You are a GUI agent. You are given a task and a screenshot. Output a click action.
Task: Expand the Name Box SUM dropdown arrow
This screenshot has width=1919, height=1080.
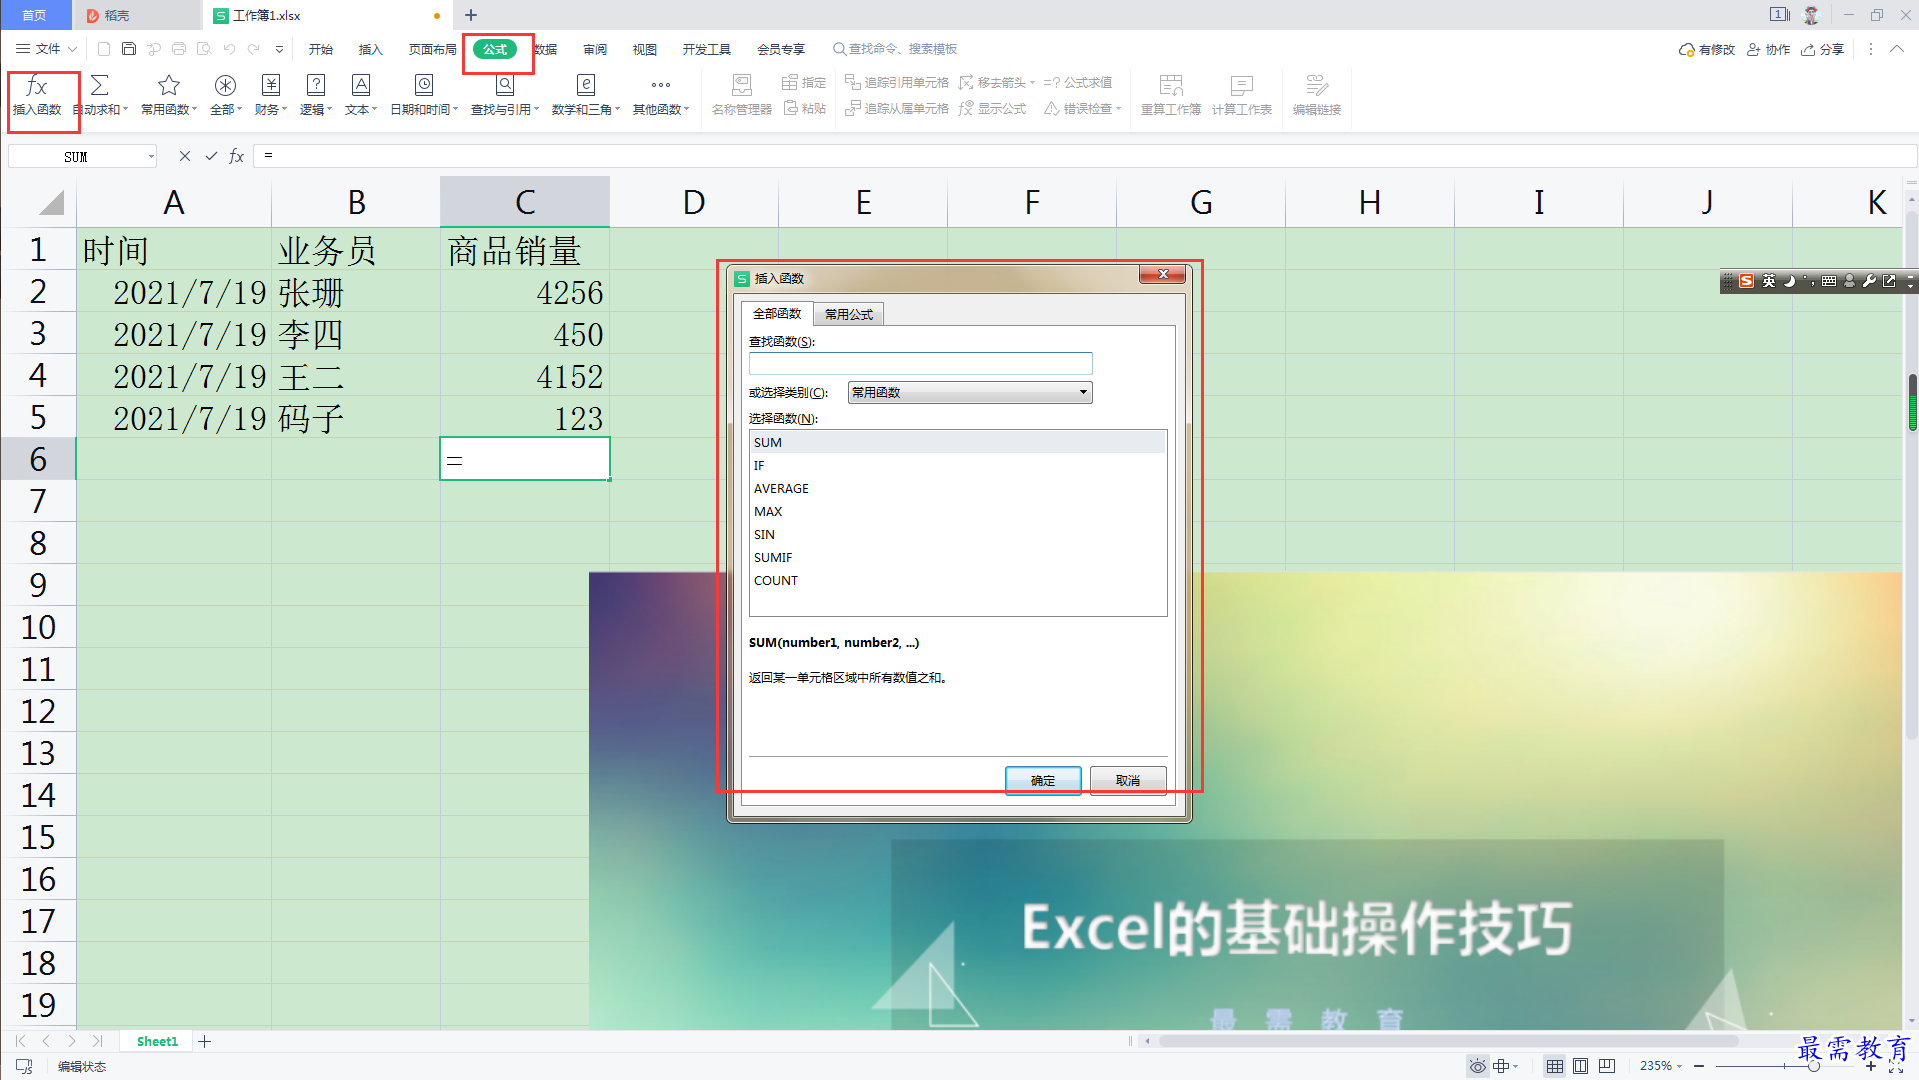[x=151, y=157]
